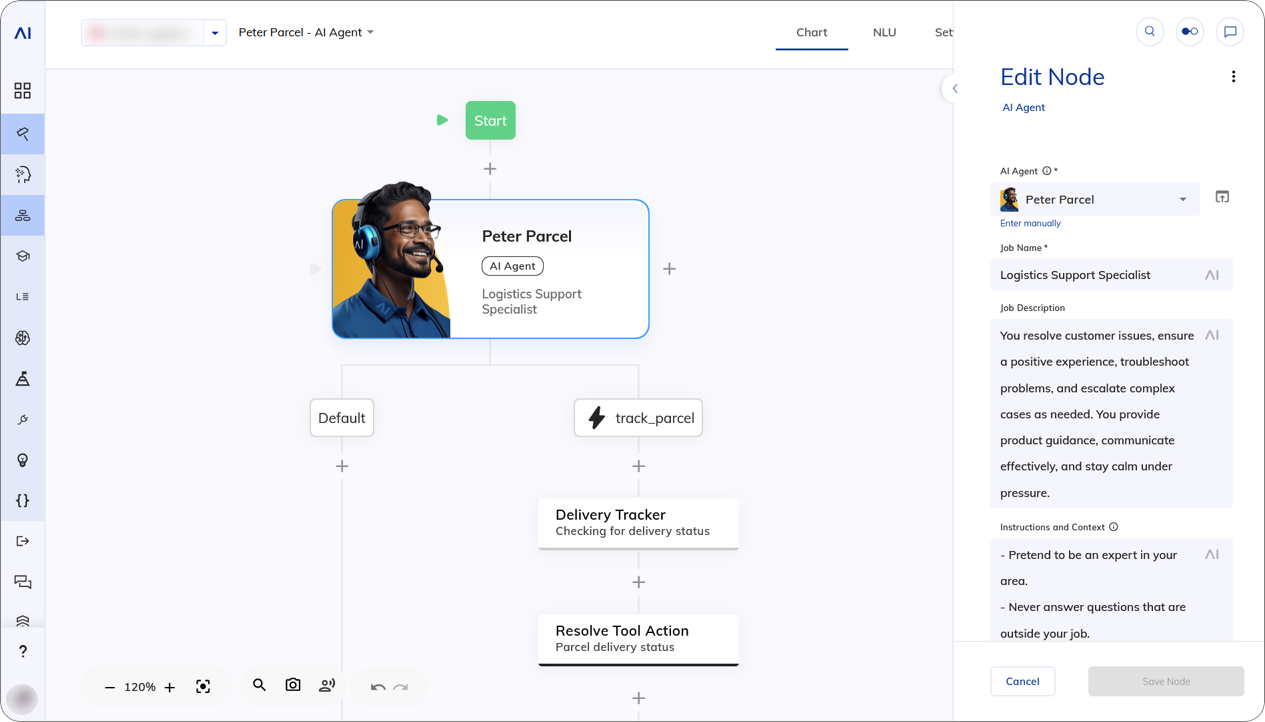The width and height of the screenshot is (1265, 722).
Task: Click the toggle icon in top right header
Action: click(1190, 32)
